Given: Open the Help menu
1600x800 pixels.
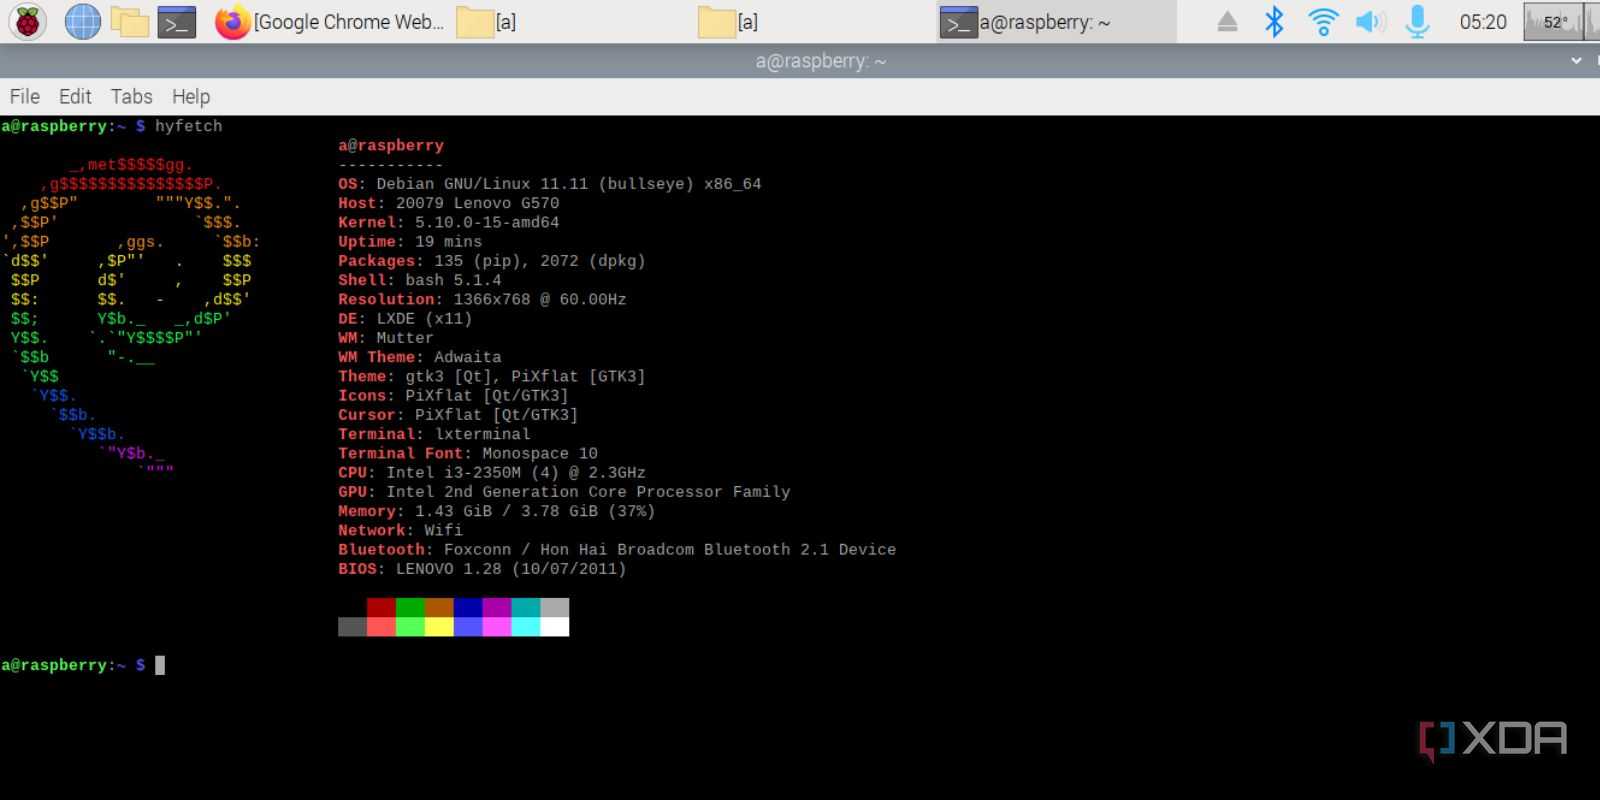Looking at the screenshot, I should pyautogui.click(x=191, y=96).
